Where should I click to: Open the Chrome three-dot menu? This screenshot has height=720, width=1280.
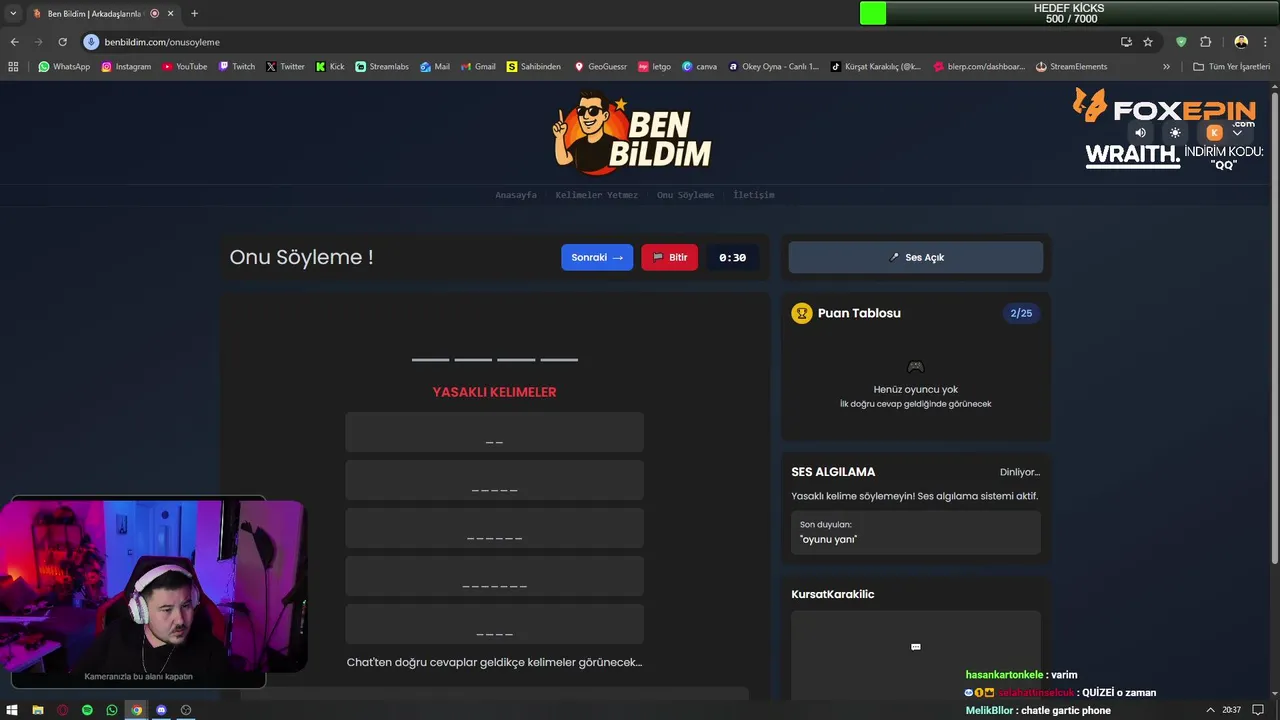1266,42
